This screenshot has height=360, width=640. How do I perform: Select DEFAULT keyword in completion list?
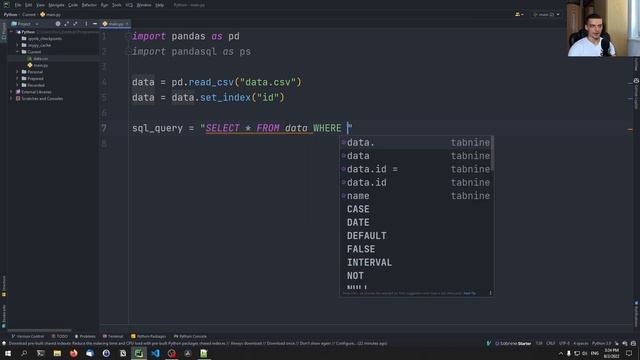tap(416, 236)
